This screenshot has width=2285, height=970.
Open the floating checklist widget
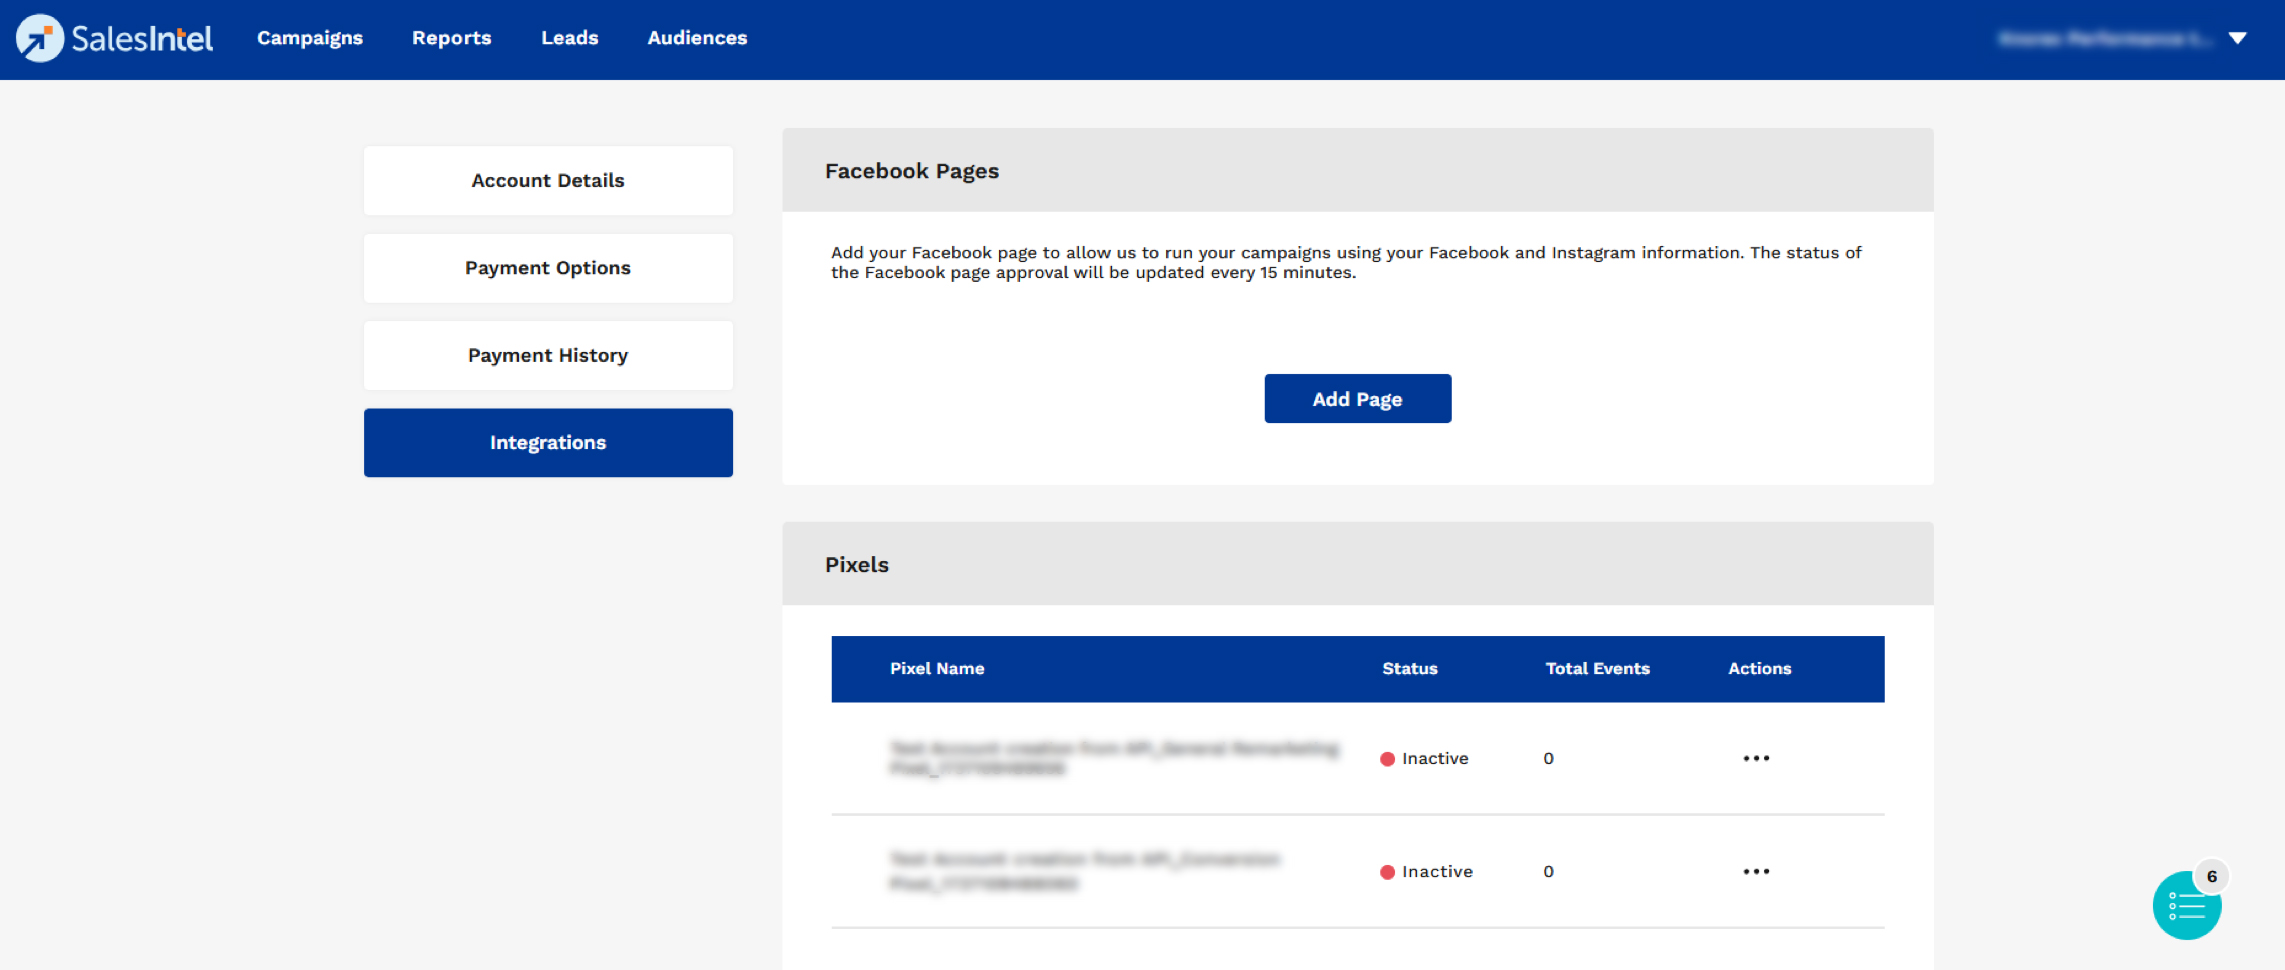coord(2185,905)
